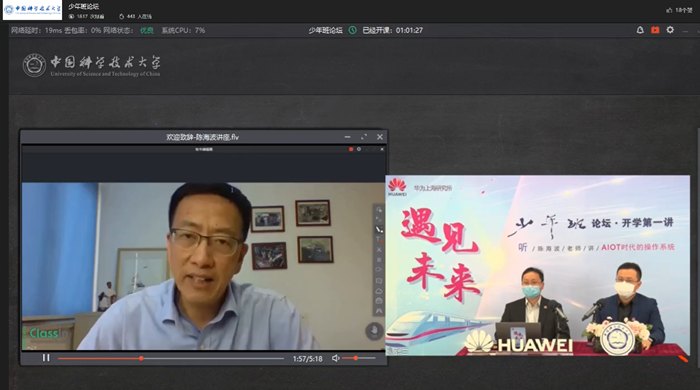Click the USTC logo at top left
The height and width of the screenshot is (390, 700).
click(32, 10)
